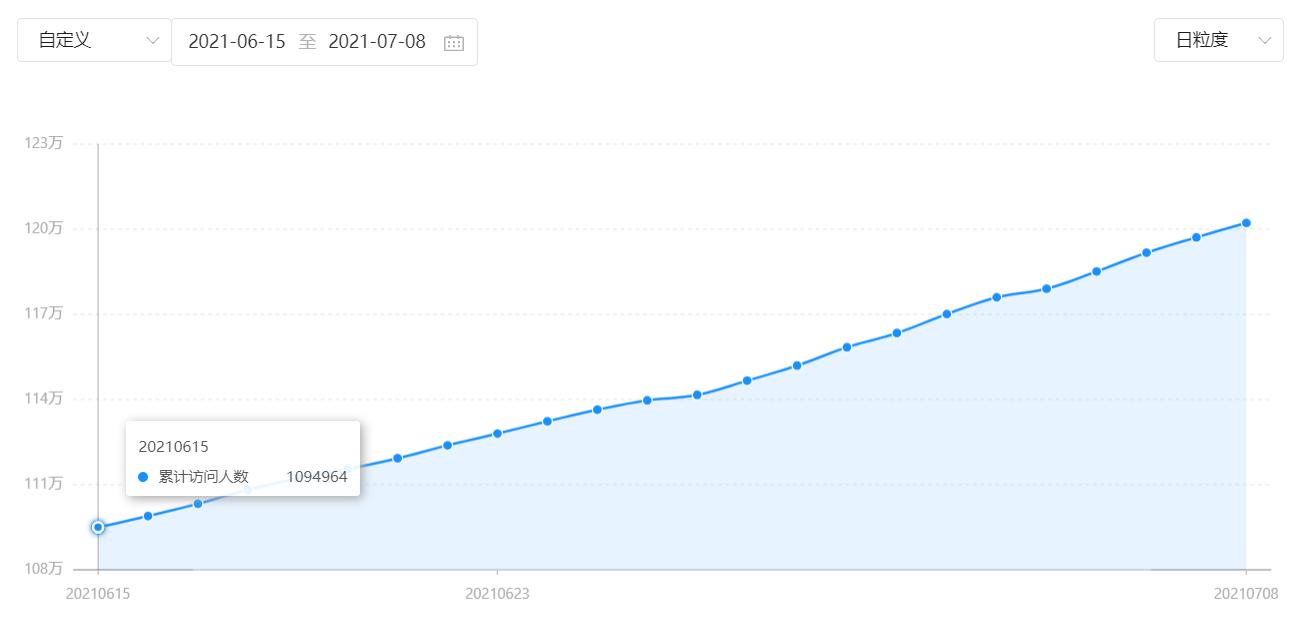Click the chevron arrow beside 自定义
Image resolution: width=1307 pixels, height=628 pixels.
153,41
